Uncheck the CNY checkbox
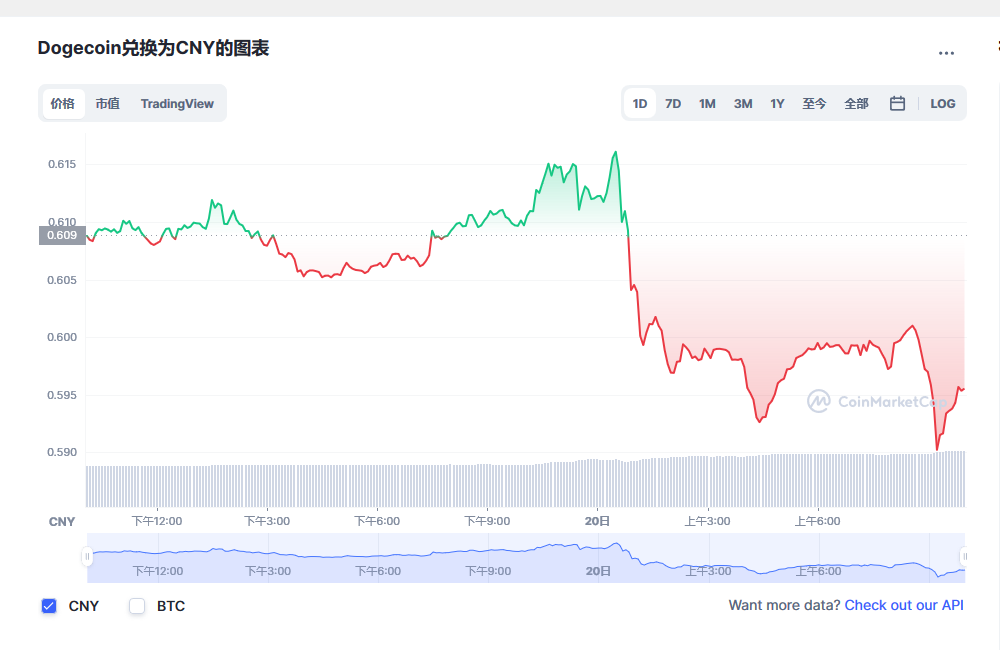 click(x=48, y=606)
